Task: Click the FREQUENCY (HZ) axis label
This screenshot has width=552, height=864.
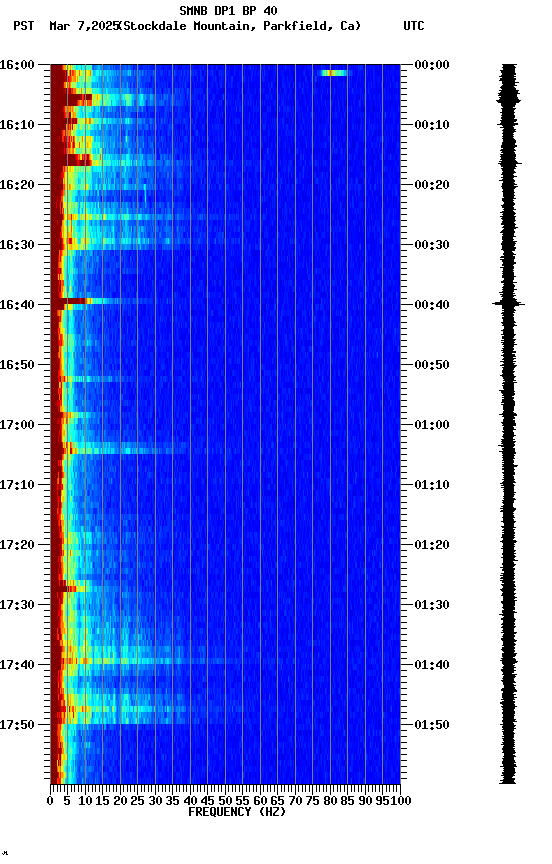Action: (237, 812)
